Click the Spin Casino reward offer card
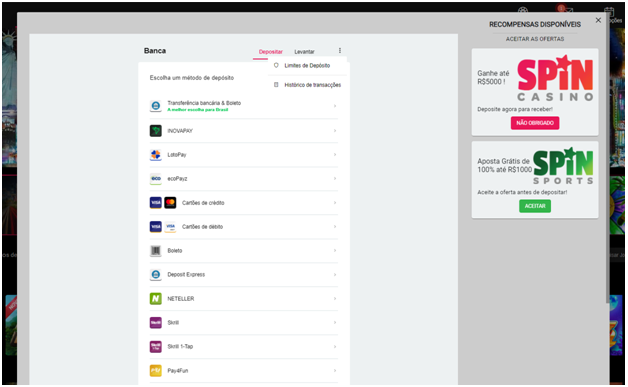The height and width of the screenshot is (387, 628). 535,92
